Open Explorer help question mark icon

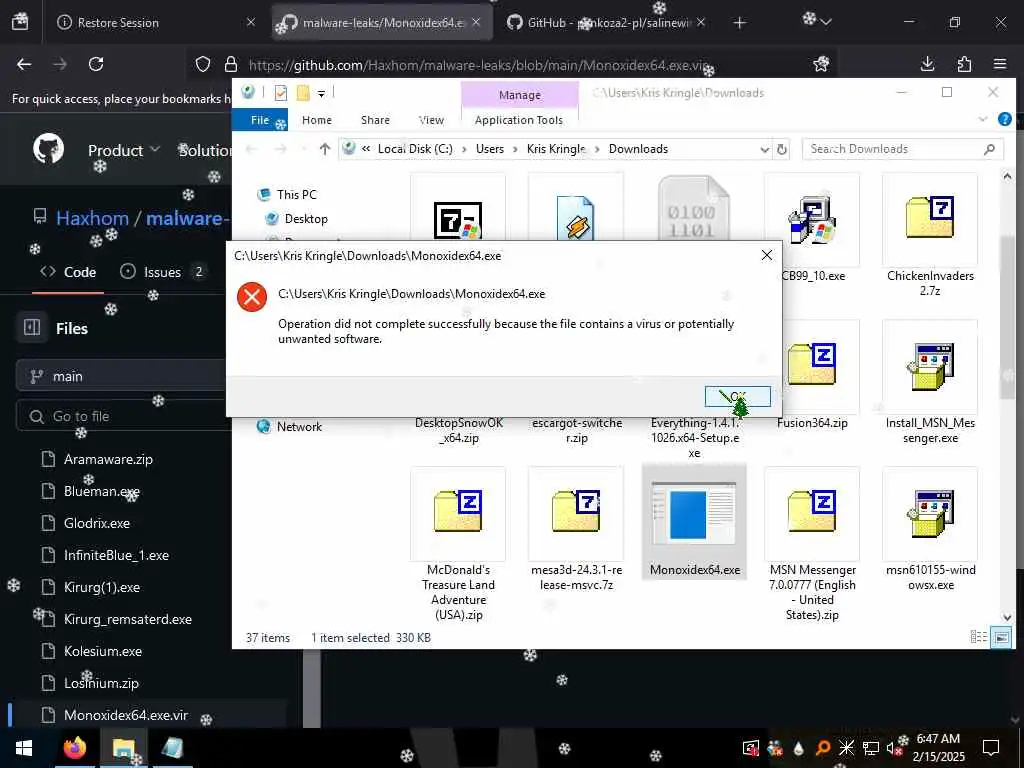(x=1004, y=119)
